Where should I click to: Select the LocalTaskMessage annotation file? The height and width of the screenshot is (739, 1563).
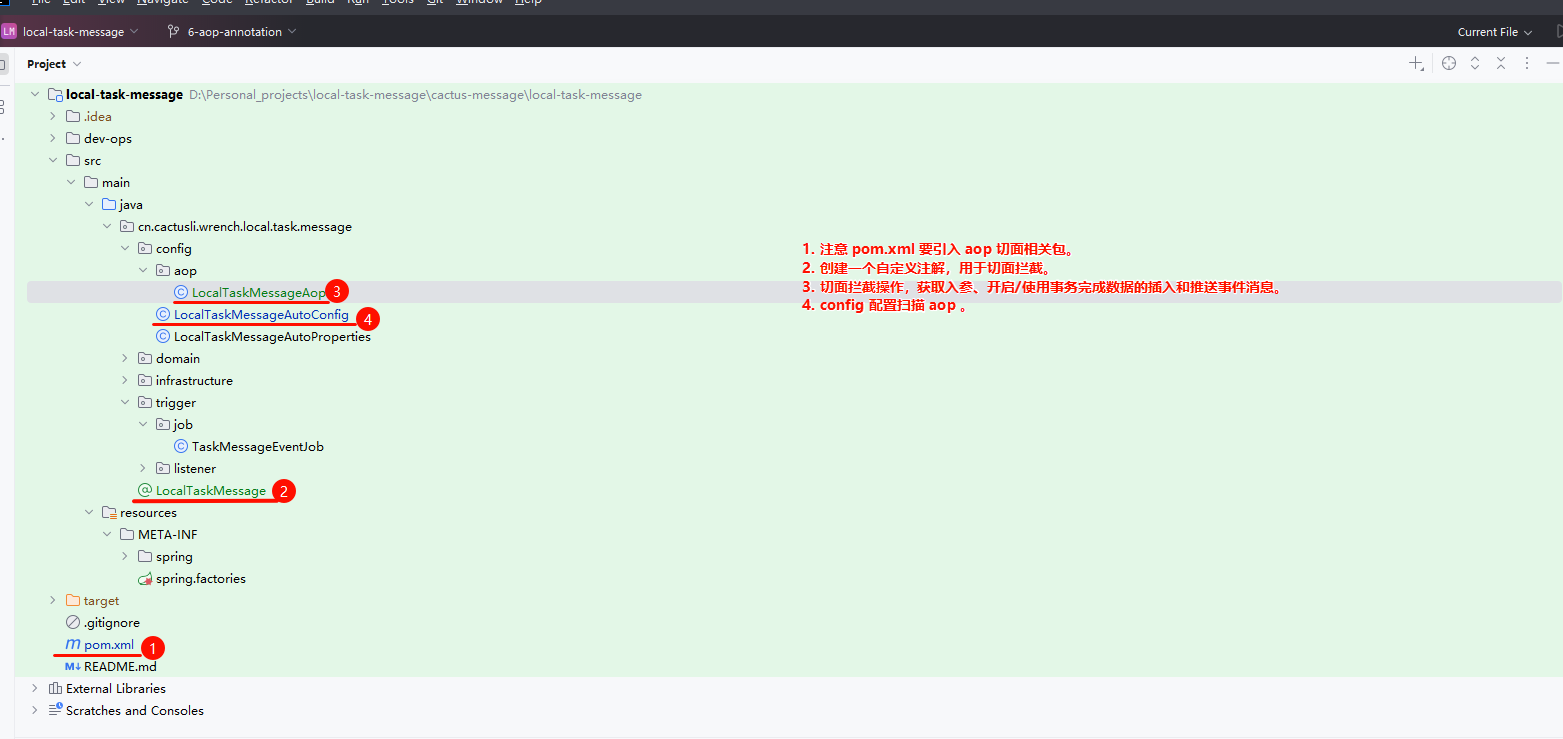[210, 491]
